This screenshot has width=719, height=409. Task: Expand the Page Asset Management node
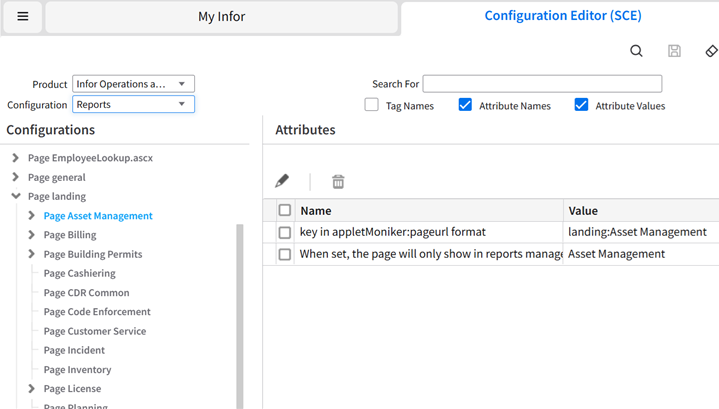pos(31,216)
